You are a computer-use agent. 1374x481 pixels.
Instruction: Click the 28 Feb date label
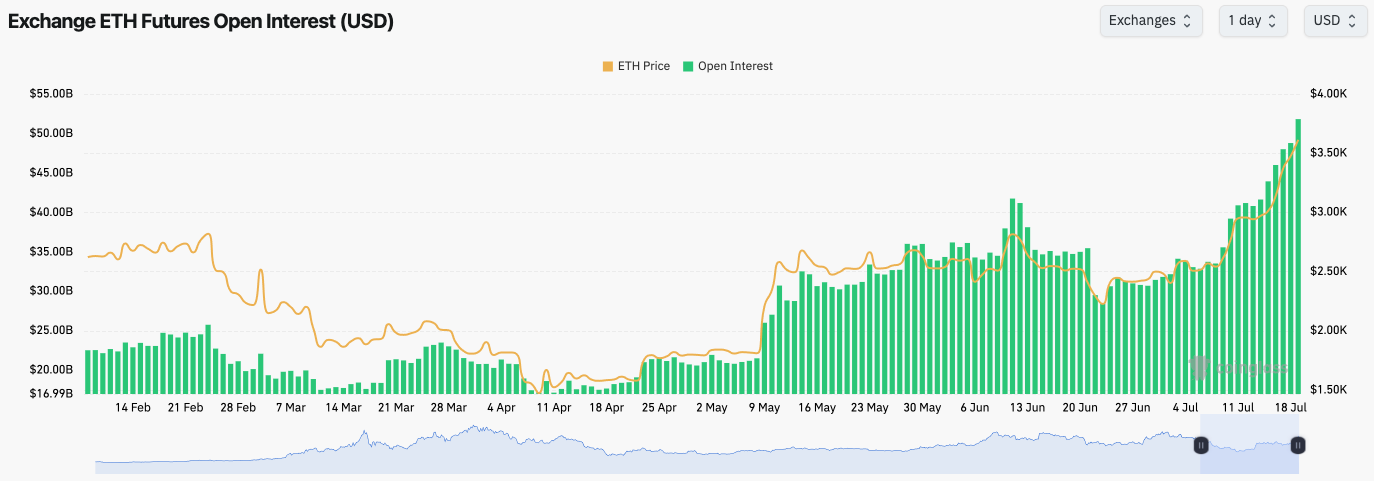pyautogui.click(x=238, y=408)
